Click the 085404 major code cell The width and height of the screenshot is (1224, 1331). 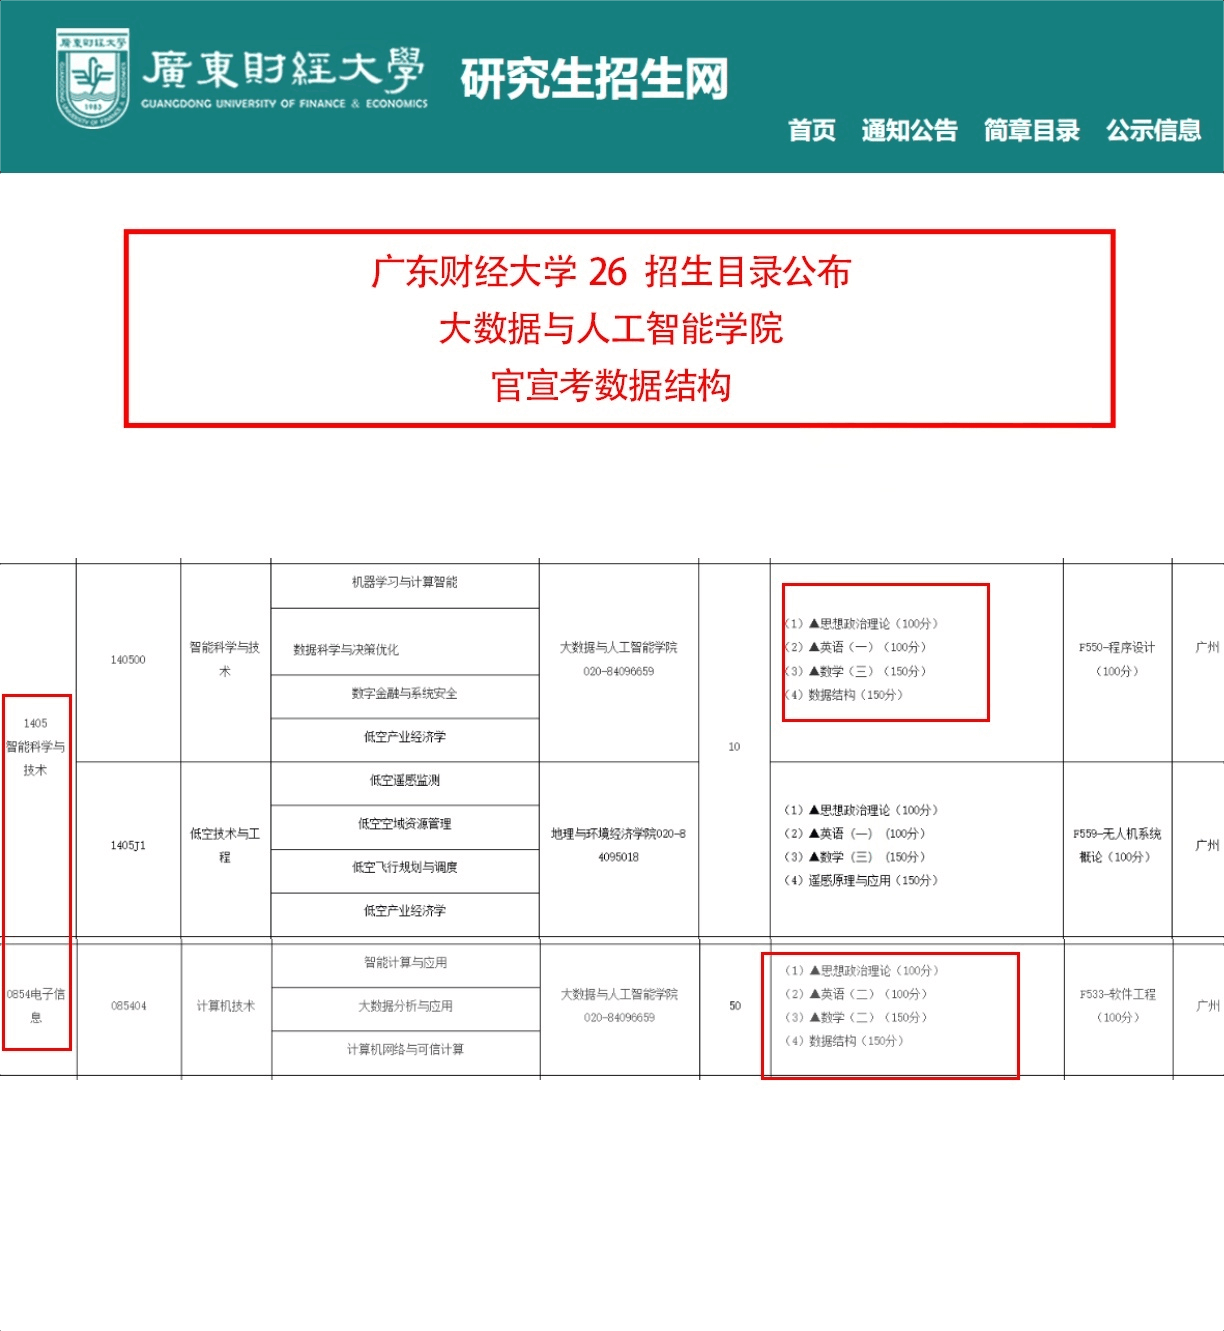tap(128, 1006)
